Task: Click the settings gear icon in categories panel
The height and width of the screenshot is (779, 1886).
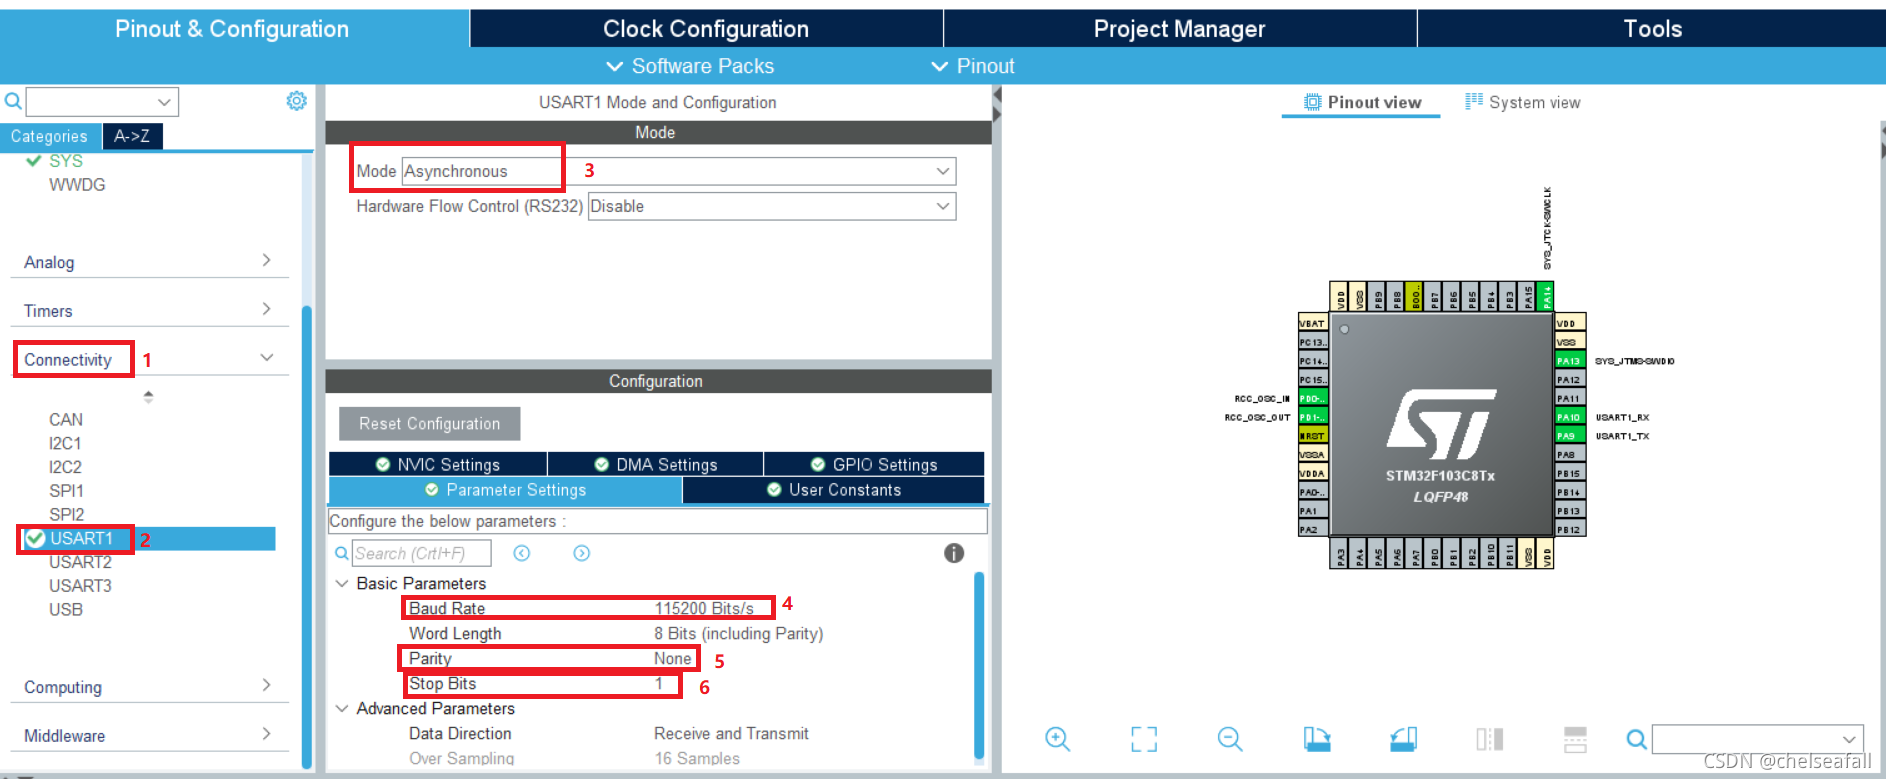Action: 296,101
